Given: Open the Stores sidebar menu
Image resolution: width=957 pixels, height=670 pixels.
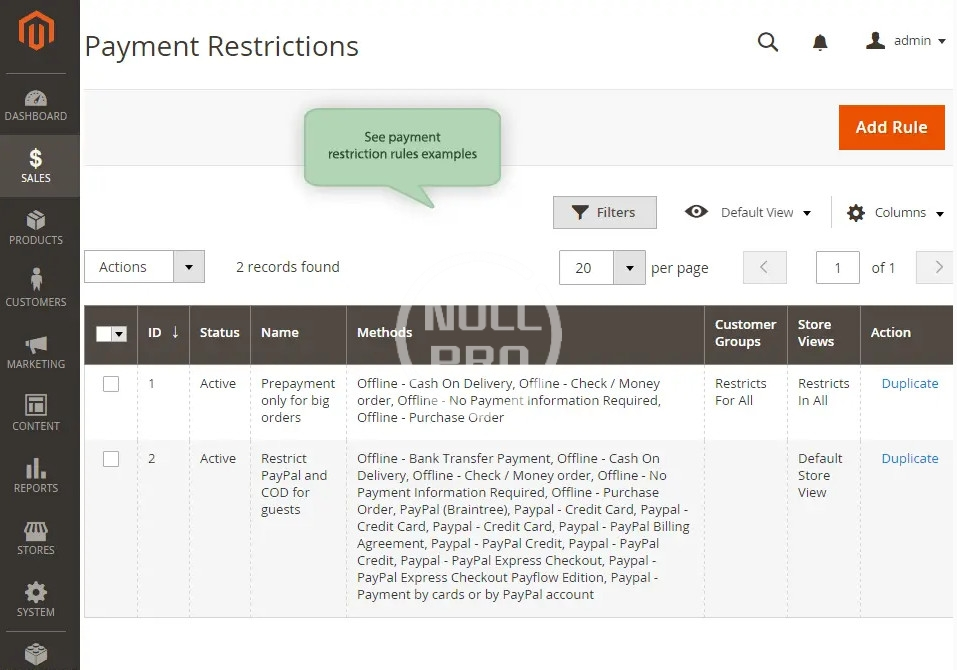Looking at the screenshot, I should [36, 538].
